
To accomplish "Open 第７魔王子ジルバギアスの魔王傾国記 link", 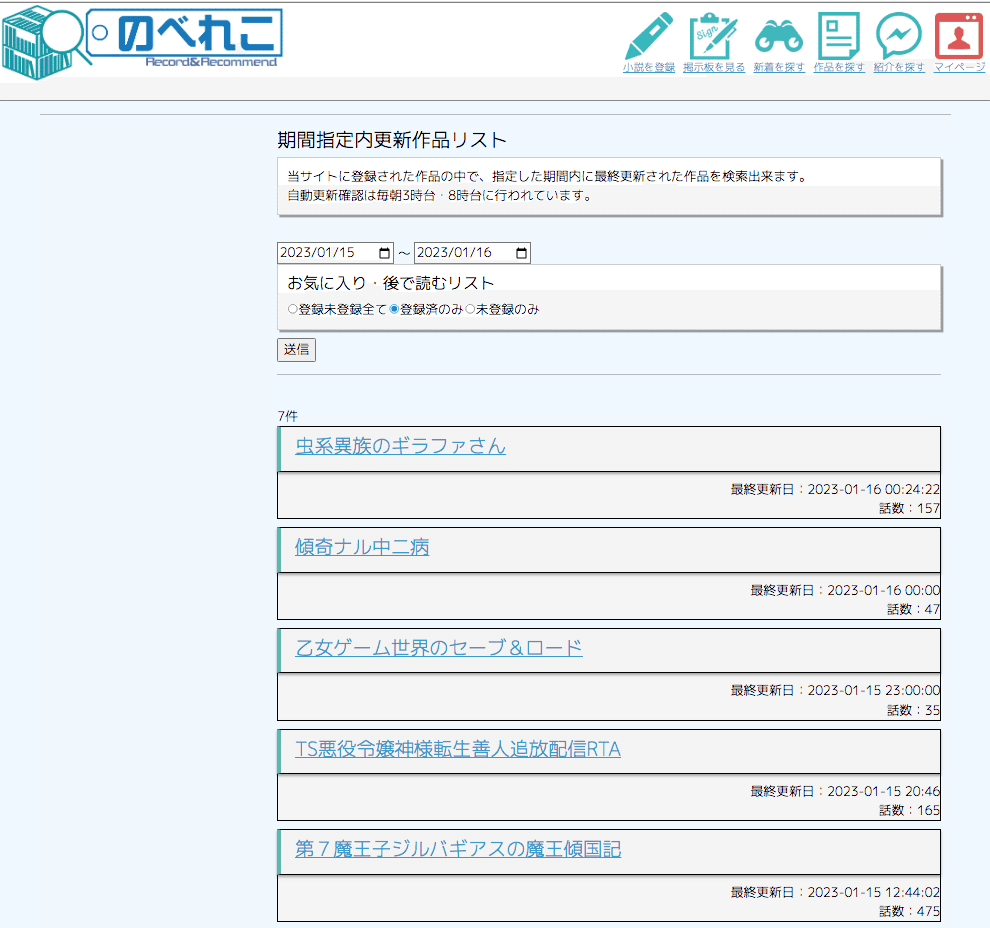I will (x=458, y=849).
